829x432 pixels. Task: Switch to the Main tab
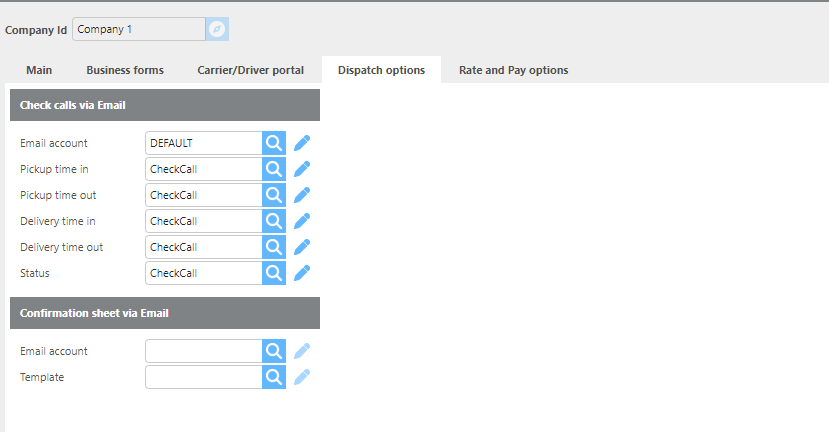(x=39, y=70)
